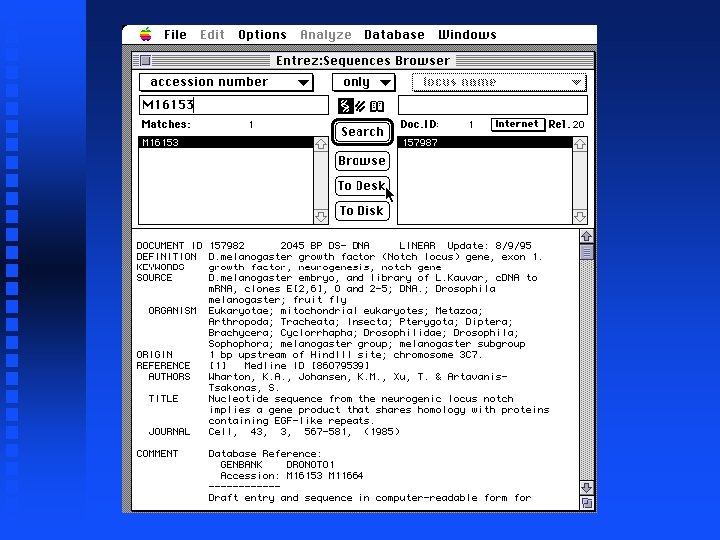Viewport: 720px width, 540px height.
Task: Click the Doc.ID list scroll down arrow
Action: 579,216
